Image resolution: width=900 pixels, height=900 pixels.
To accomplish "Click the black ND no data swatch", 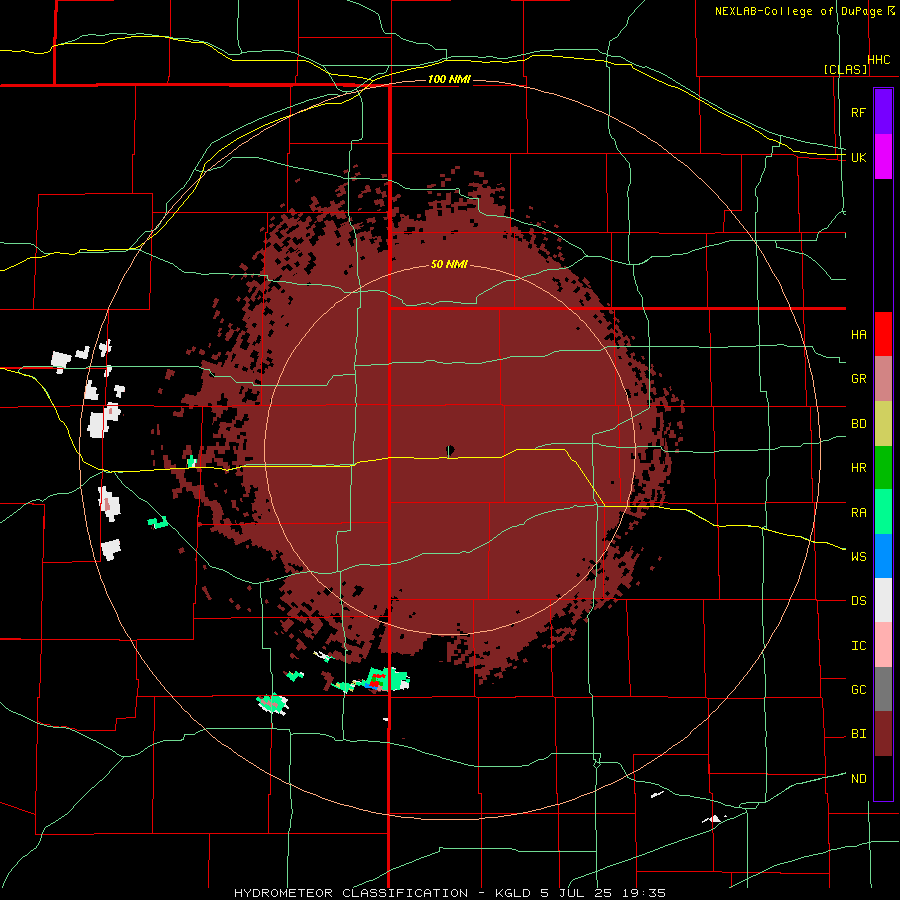I will coord(883,778).
